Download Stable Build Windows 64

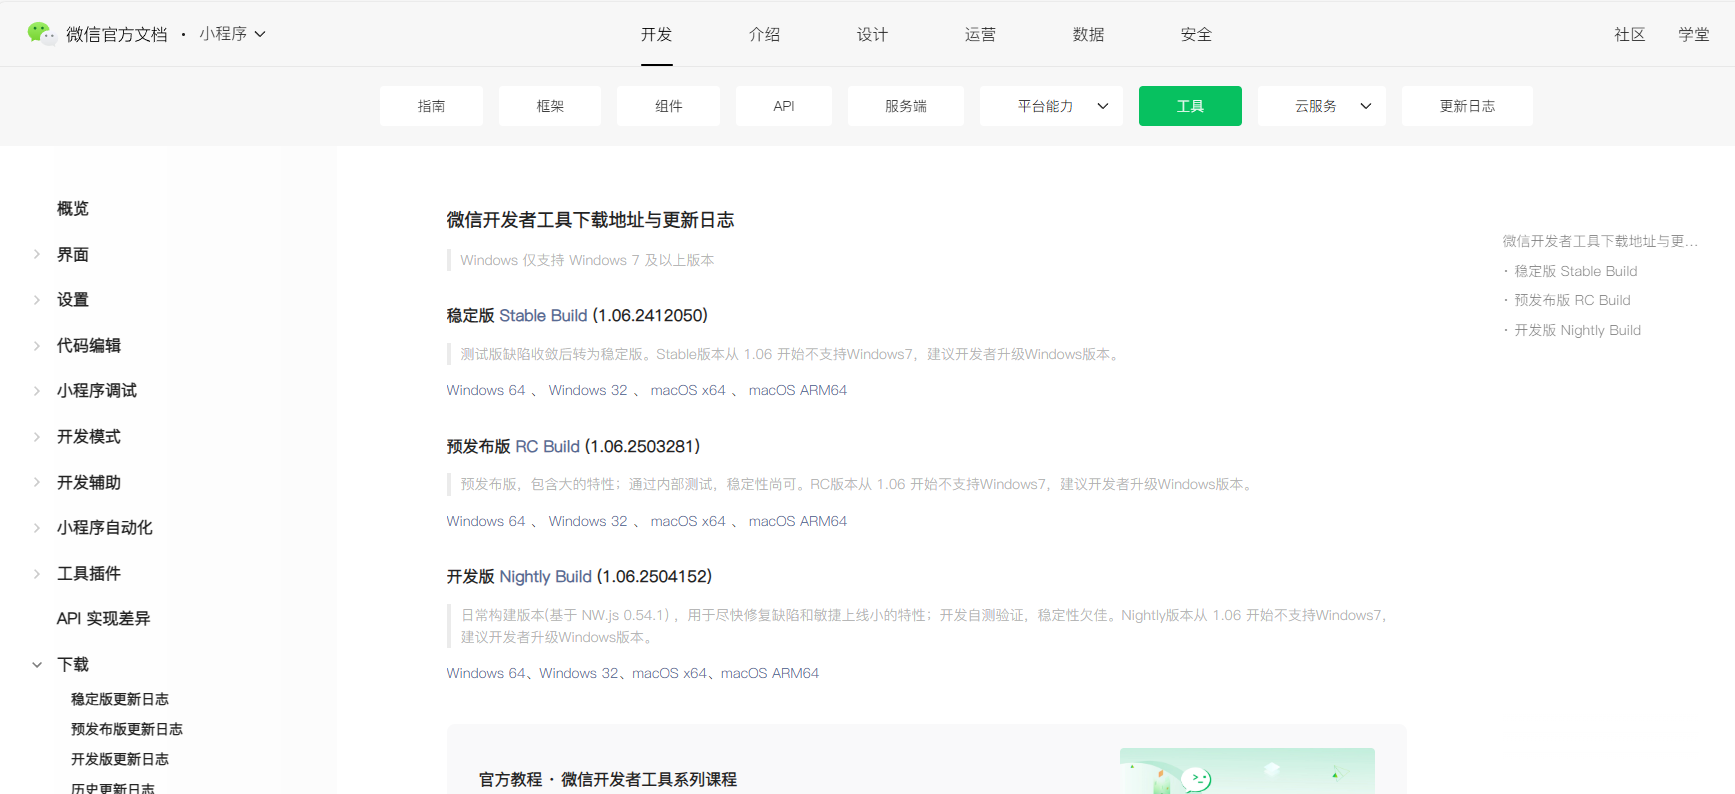pos(486,390)
